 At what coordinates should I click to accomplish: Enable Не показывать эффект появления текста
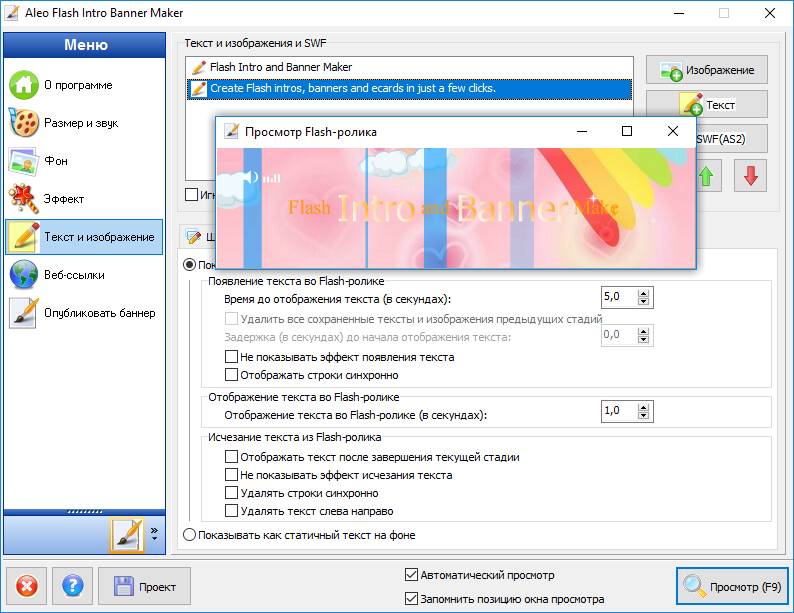(x=231, y=356)
